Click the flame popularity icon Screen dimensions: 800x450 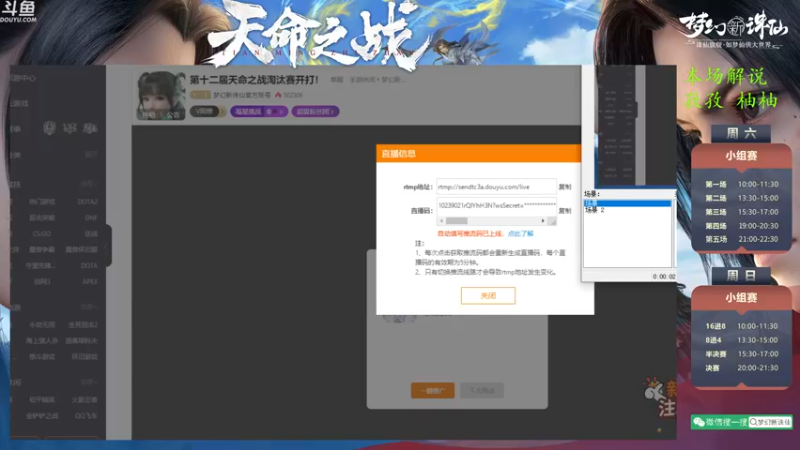278,95
